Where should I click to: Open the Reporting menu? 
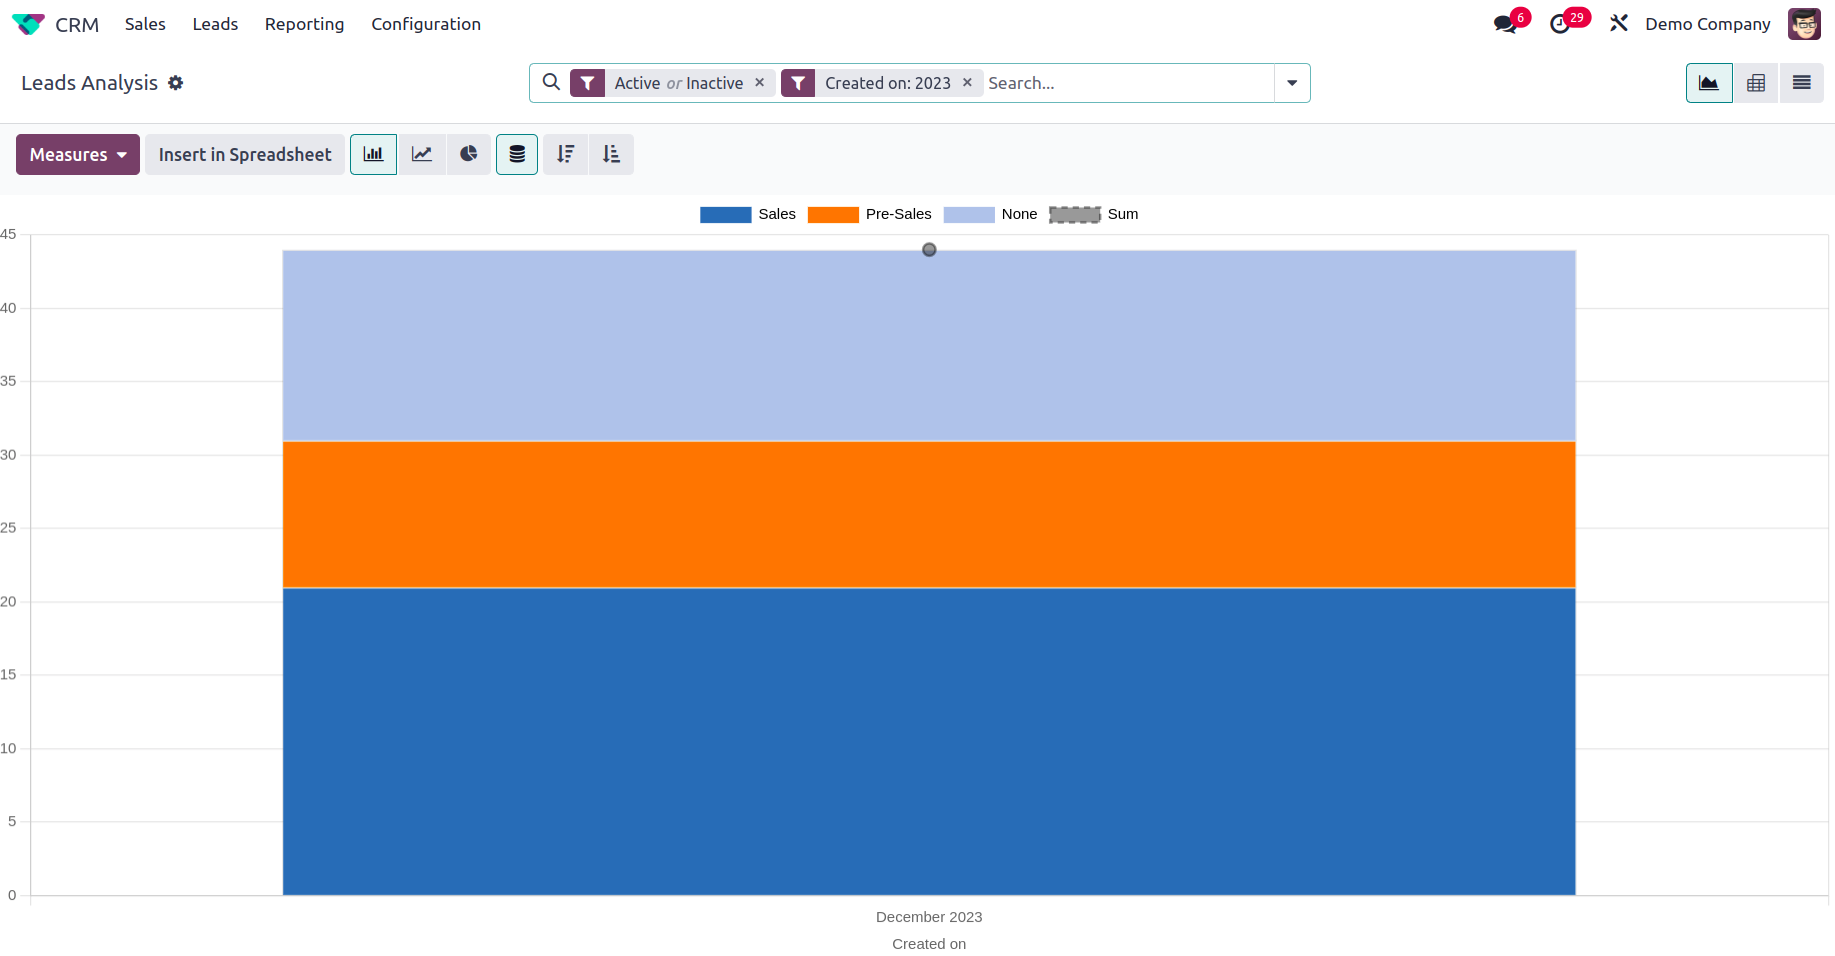coord(304,24)
